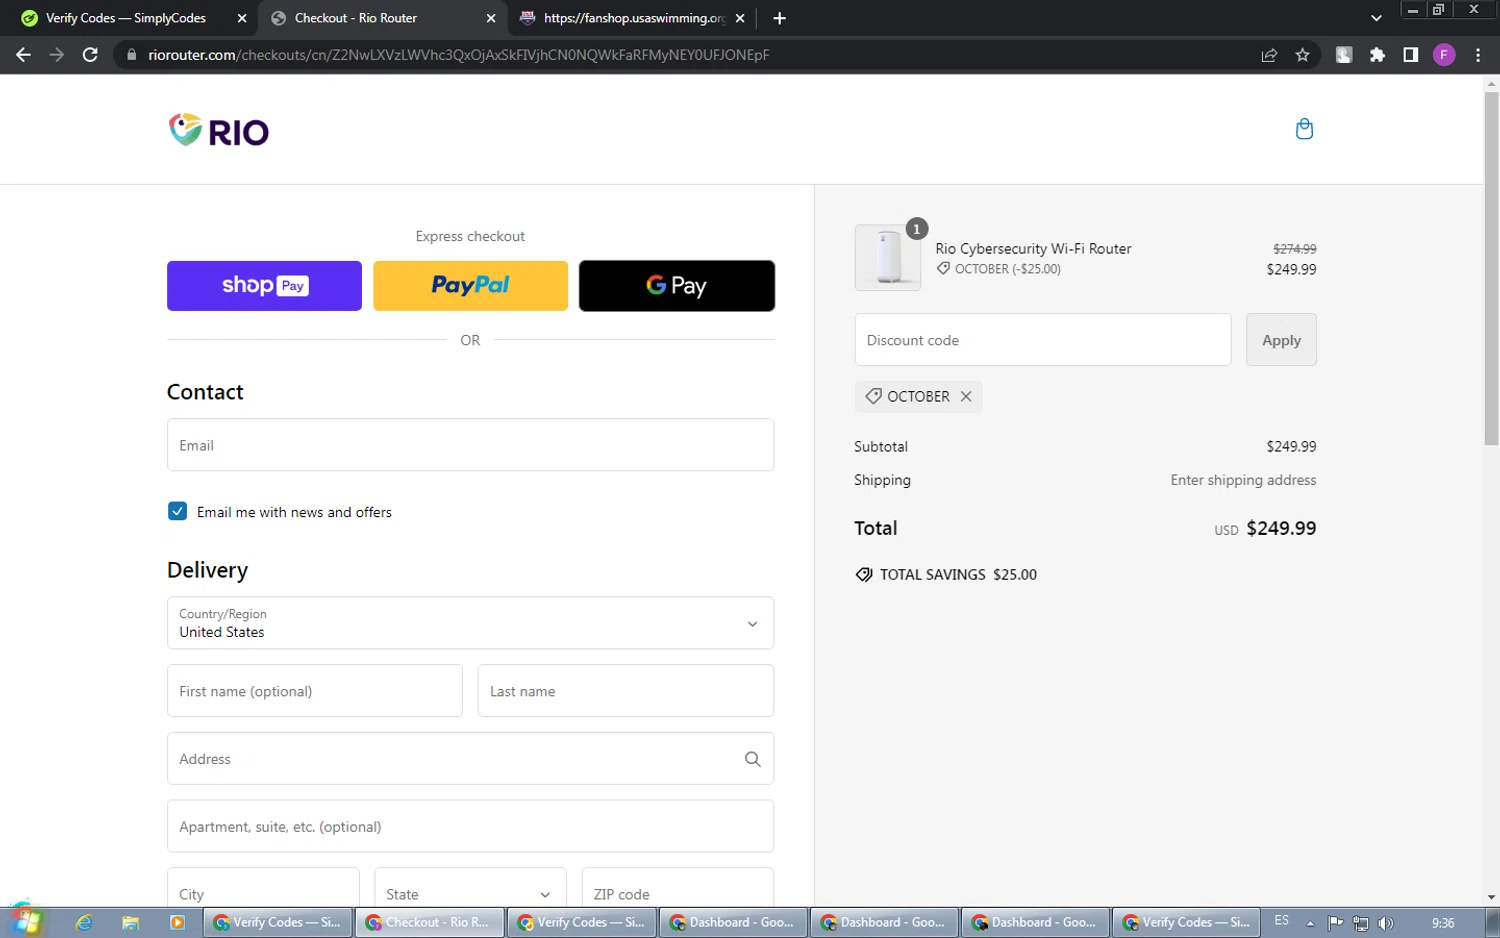Reload the checkout page

tap(90, 55)
